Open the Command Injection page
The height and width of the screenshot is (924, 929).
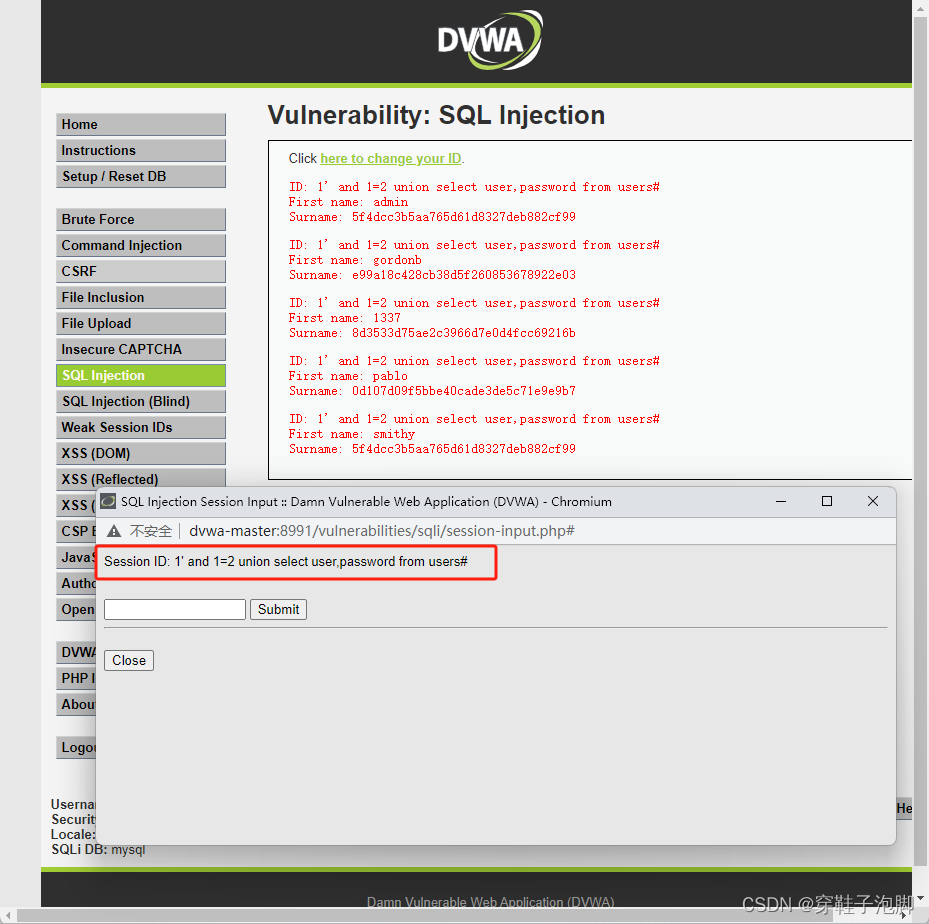coord(141,245)
